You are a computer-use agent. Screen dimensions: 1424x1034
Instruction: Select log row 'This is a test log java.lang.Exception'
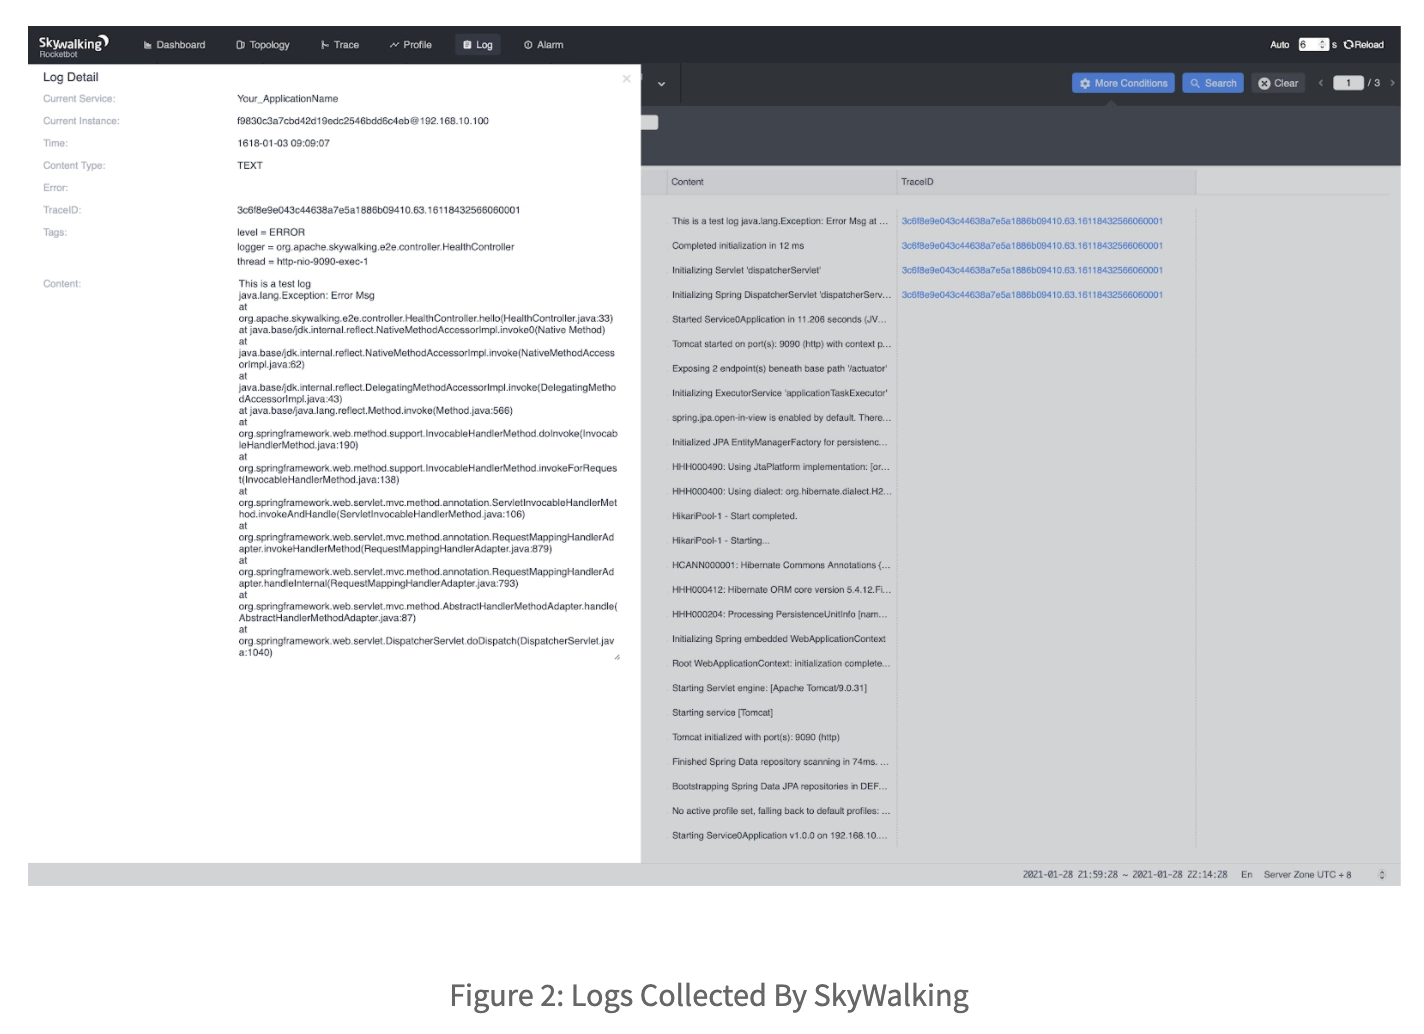780,221
